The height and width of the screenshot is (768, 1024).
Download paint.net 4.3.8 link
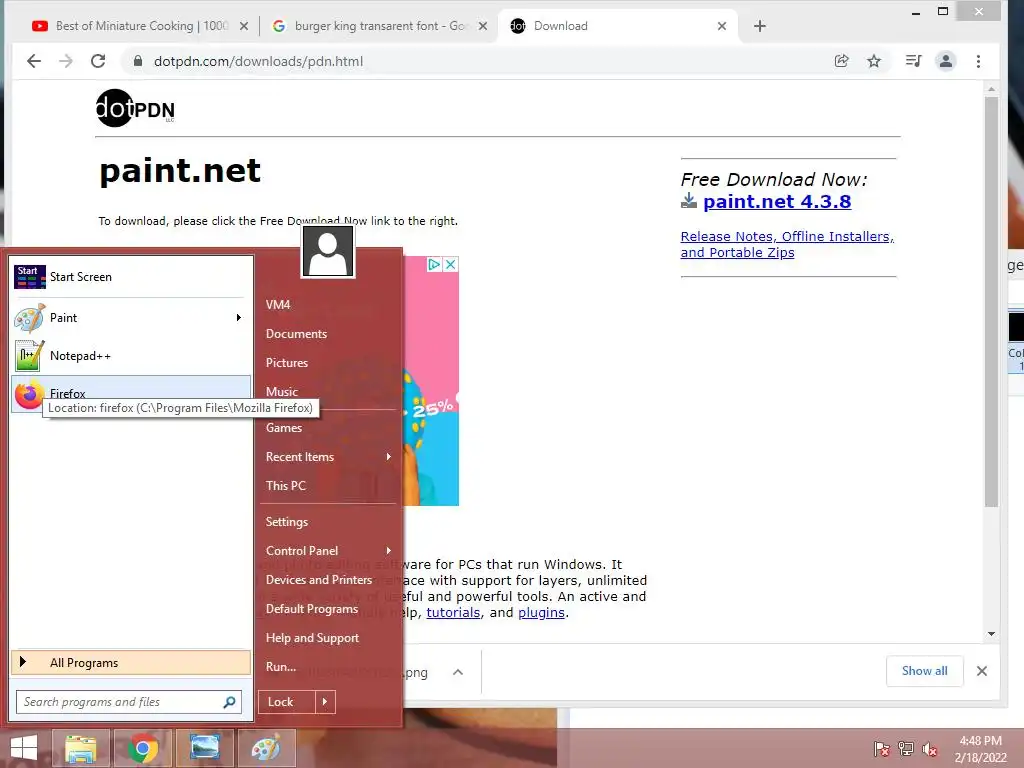776,202
